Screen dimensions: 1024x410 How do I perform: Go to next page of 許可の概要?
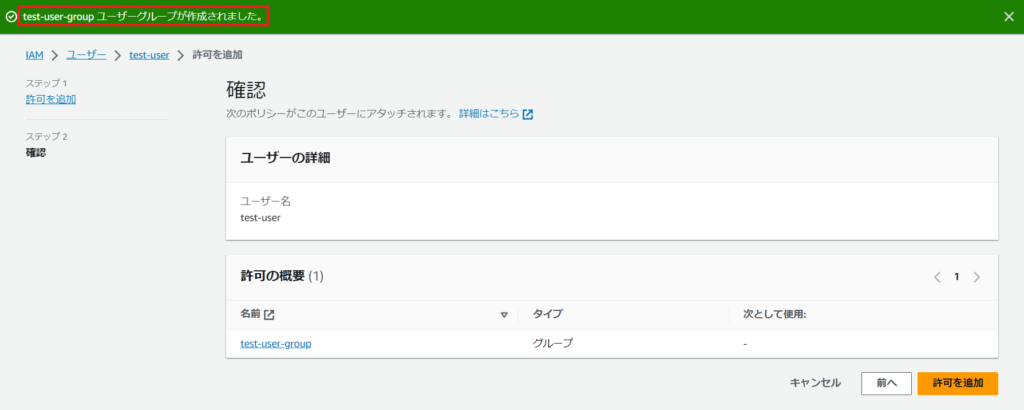[976, 277]
